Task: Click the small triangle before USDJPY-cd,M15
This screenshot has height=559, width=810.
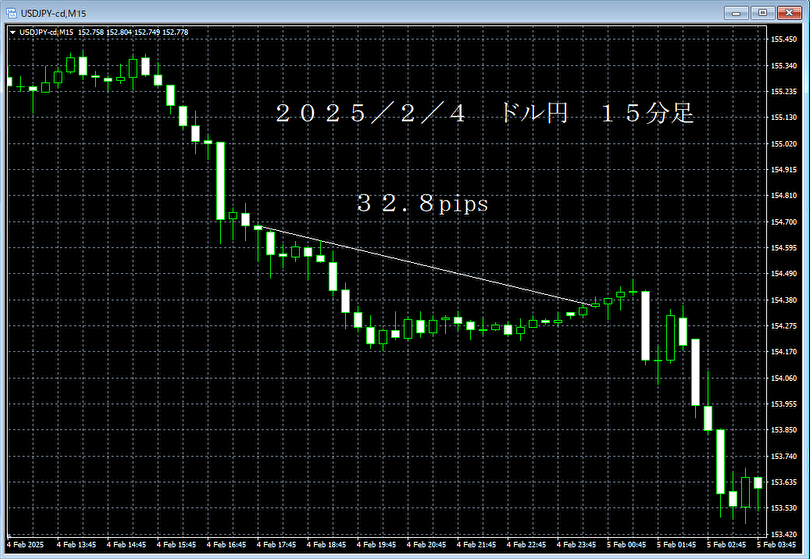Action: 12,33
